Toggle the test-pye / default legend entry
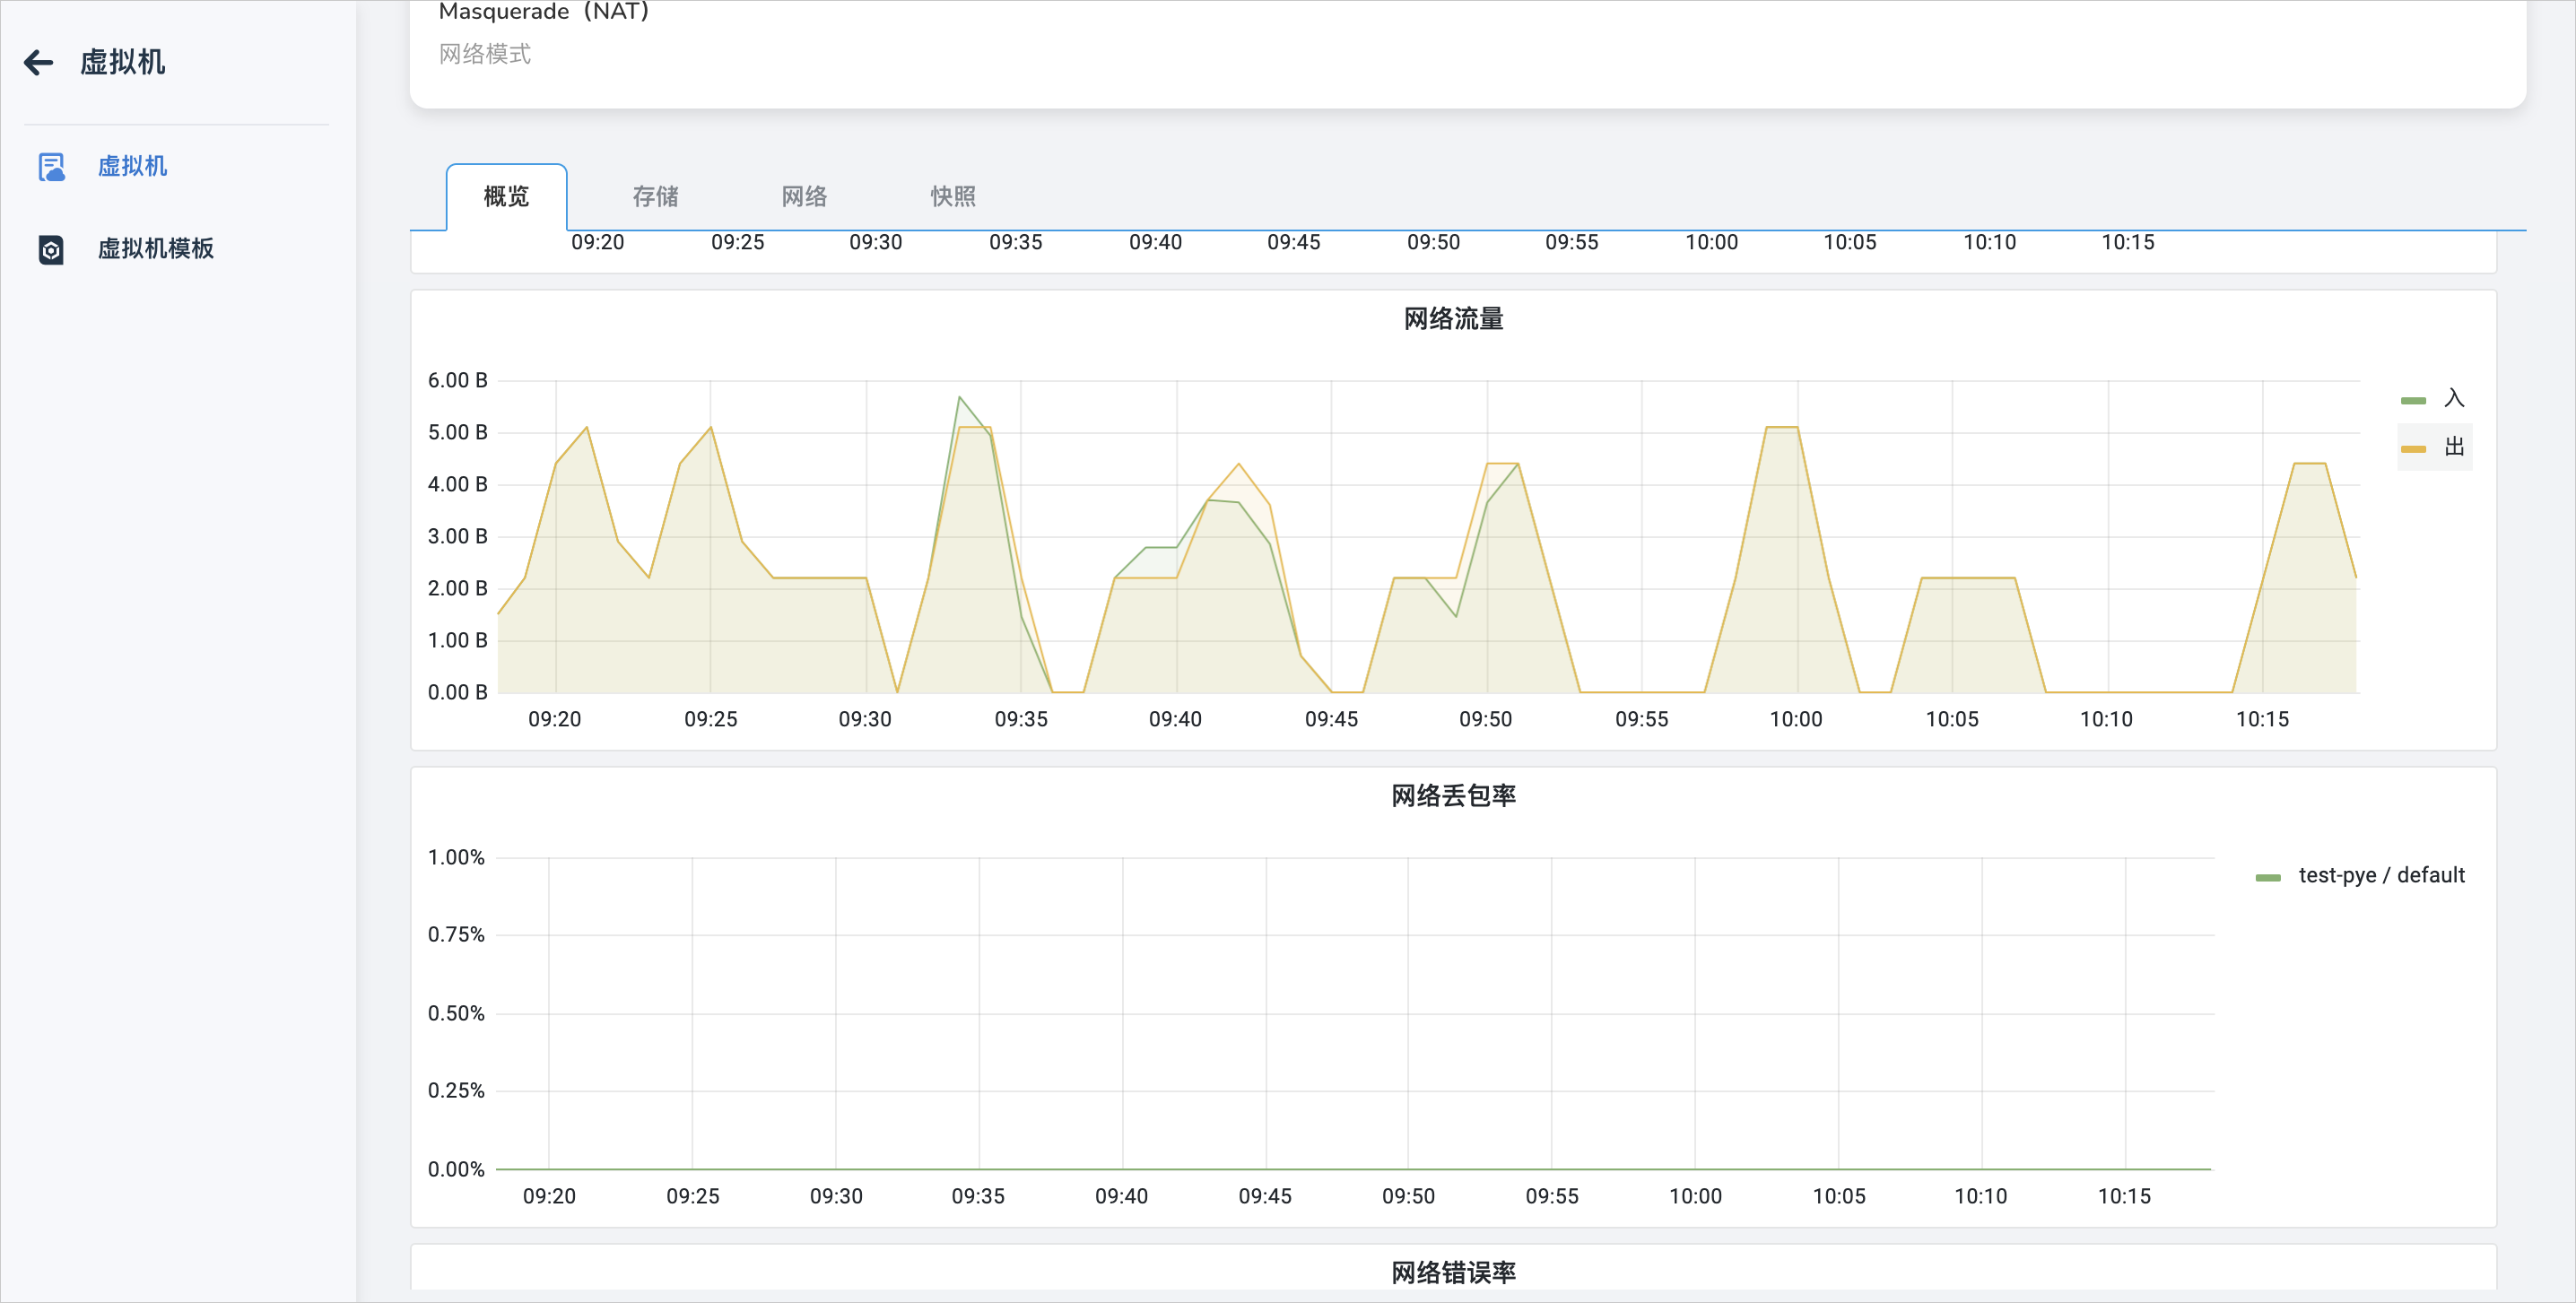2576x1303 pixels. click(x=2361, y=876)
